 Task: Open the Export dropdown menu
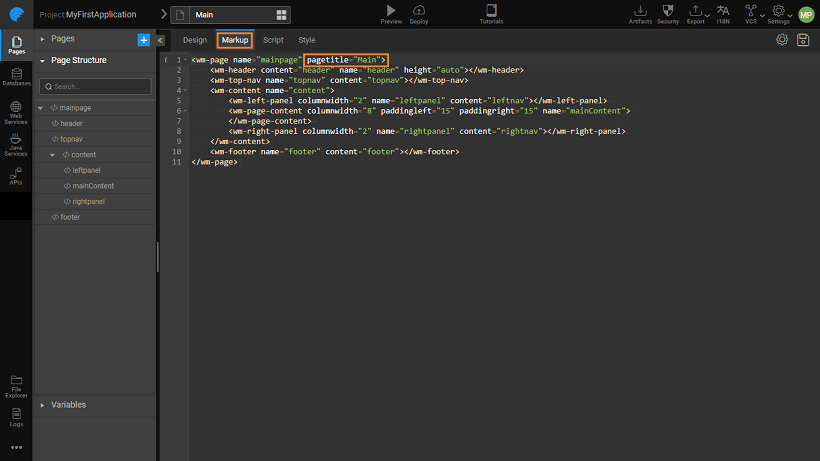[697, 12]
